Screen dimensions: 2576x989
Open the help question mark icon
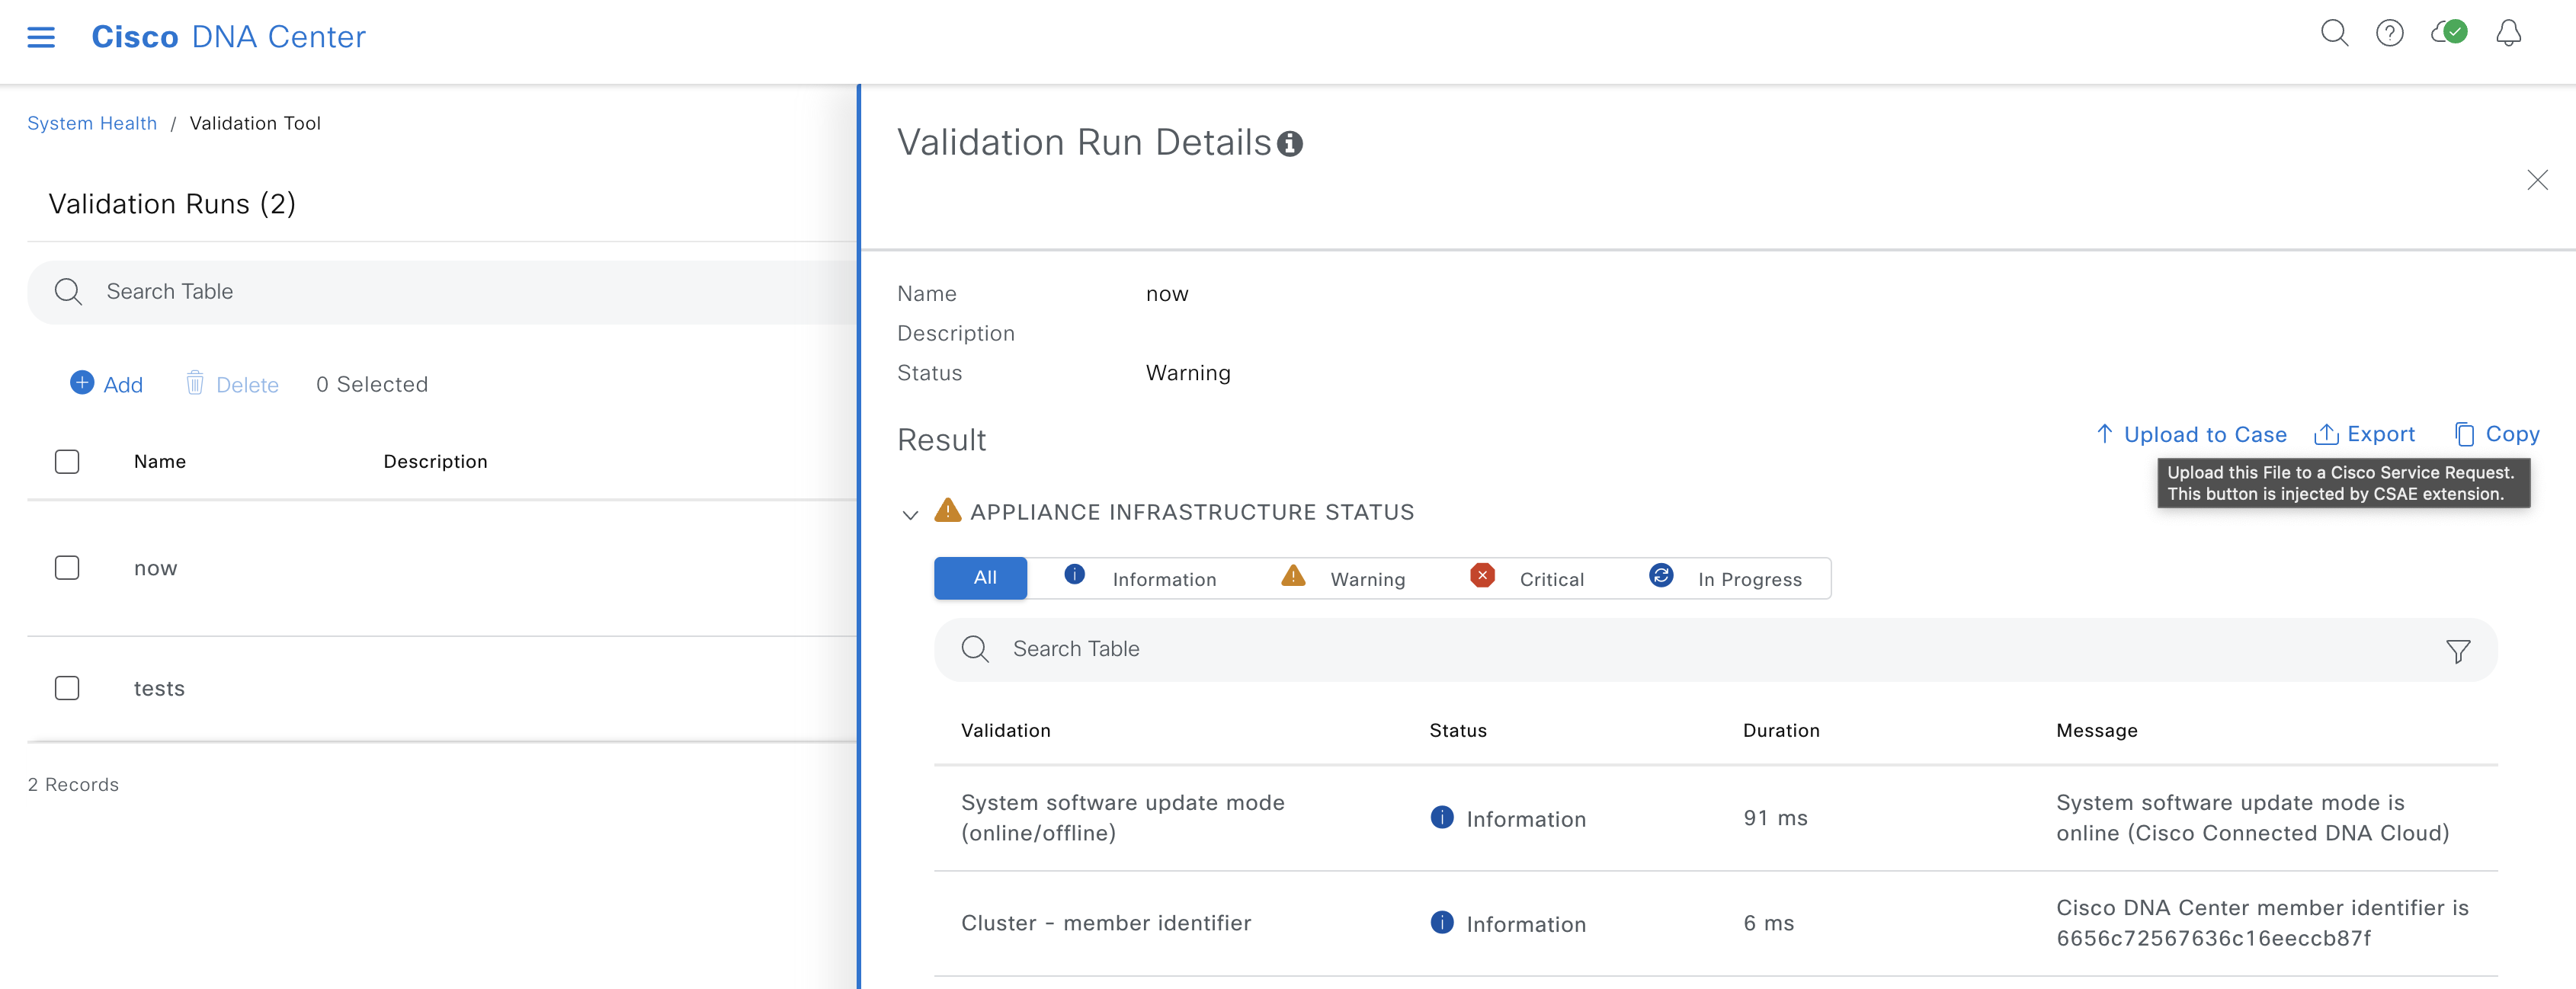[2390, 34]
